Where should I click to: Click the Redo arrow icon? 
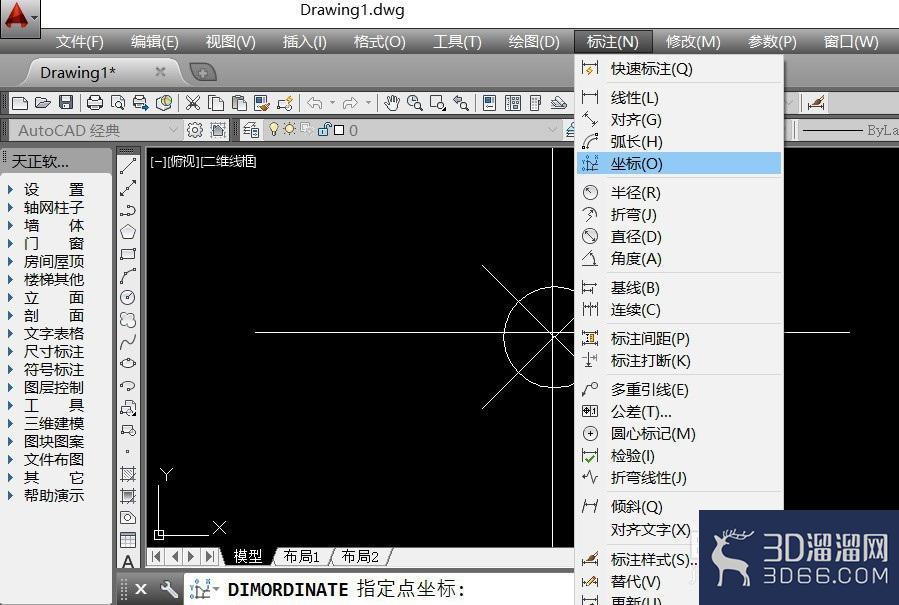[350, 103]
